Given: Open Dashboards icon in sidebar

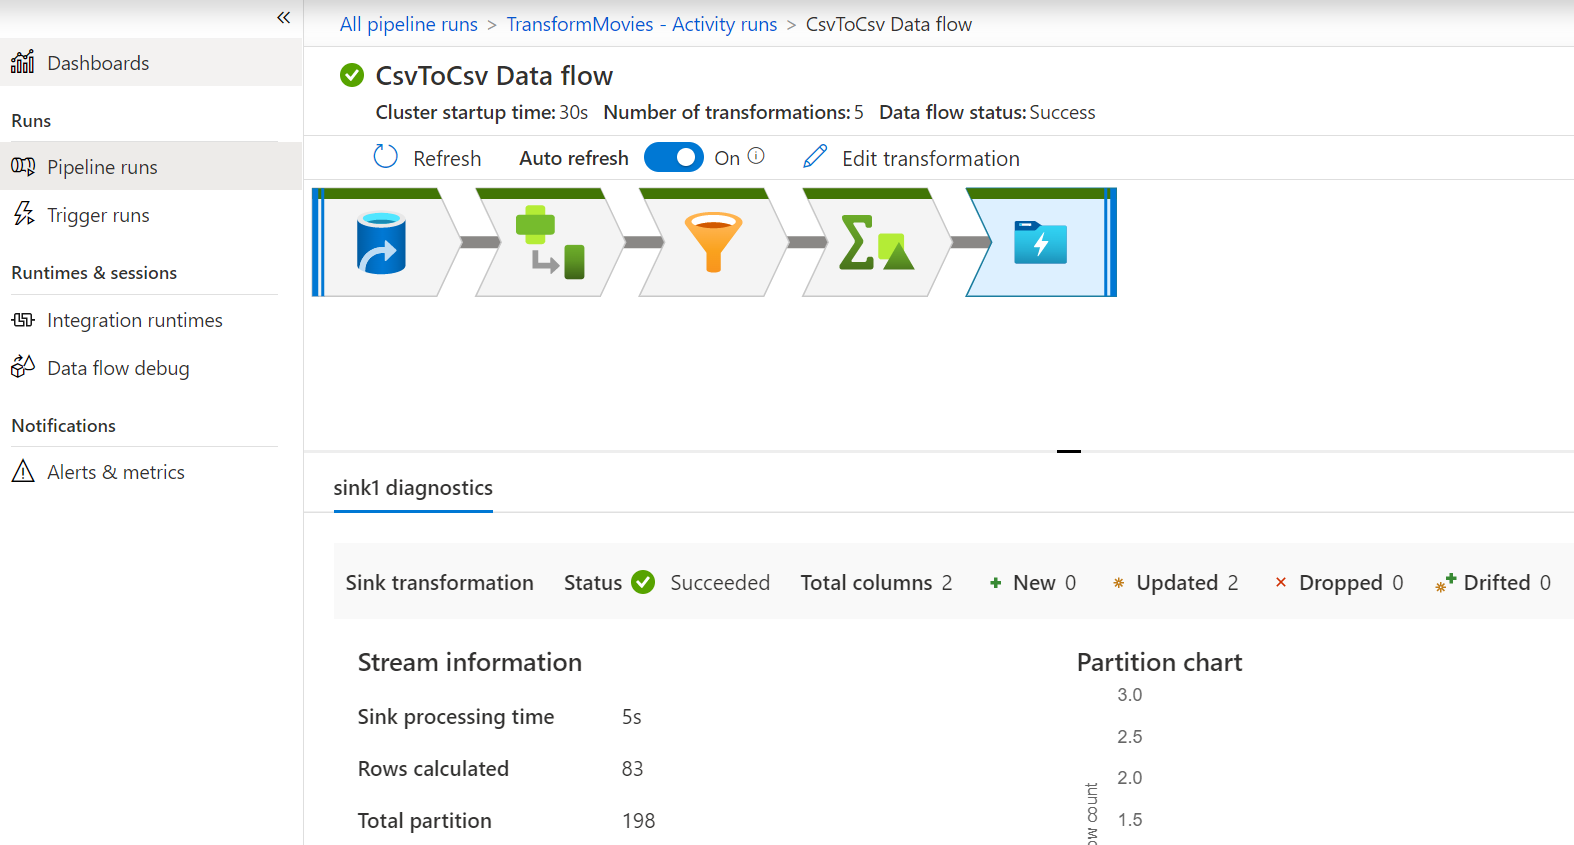Looking at the screenshot, I should click(x=23, y=62).
